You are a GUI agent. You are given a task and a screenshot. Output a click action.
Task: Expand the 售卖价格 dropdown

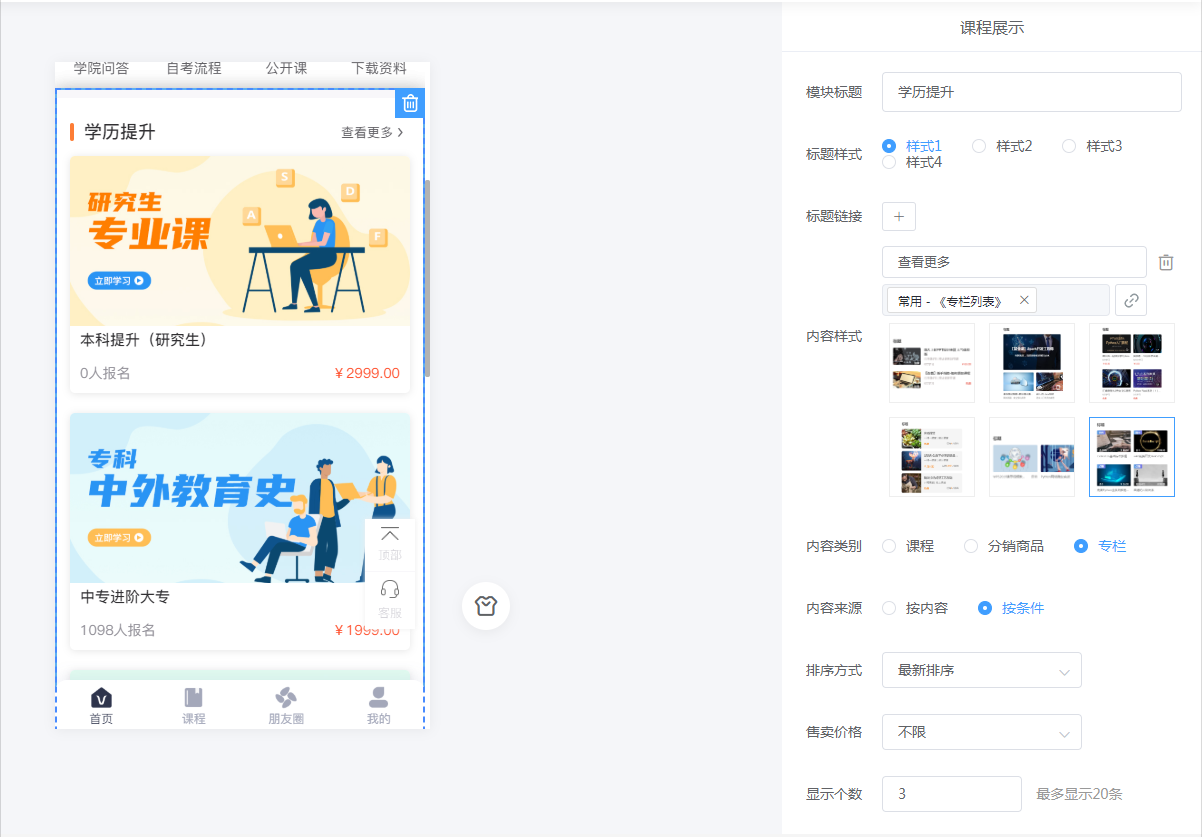pos(981,732)
